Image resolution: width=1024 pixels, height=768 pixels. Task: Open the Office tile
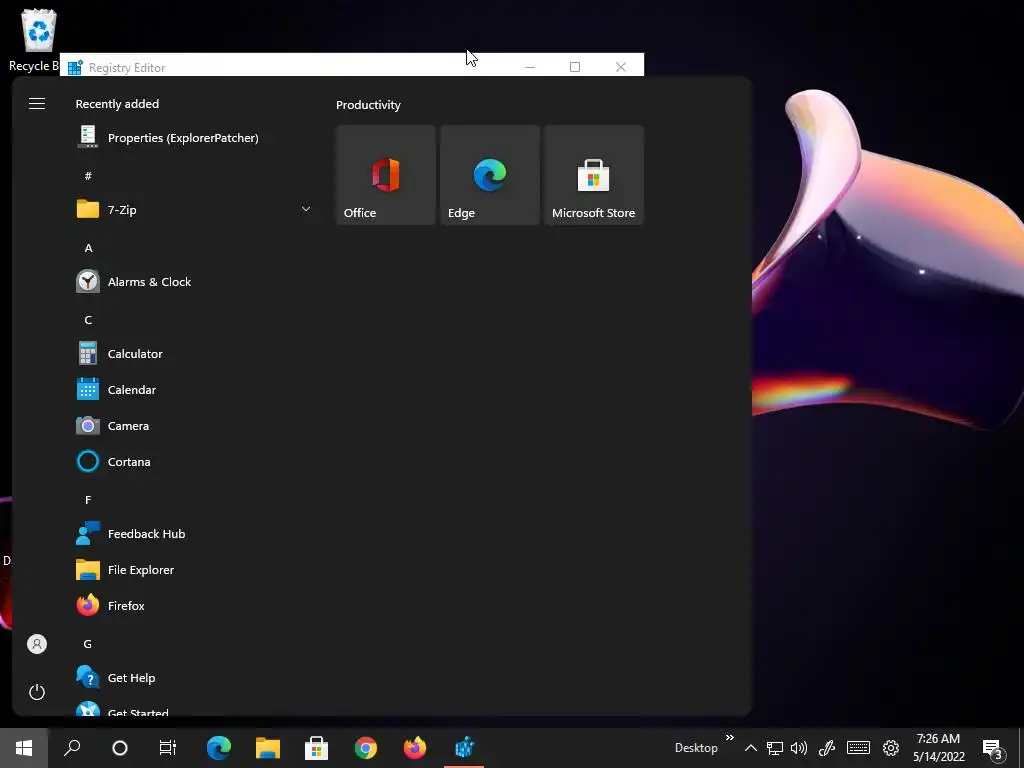pyautogui.click(x=385, y=175)
